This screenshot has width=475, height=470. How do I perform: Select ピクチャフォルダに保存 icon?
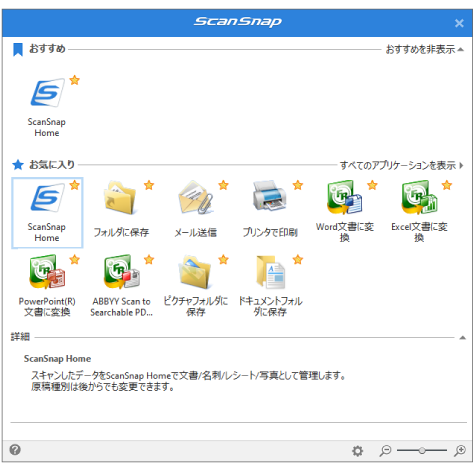196,272
